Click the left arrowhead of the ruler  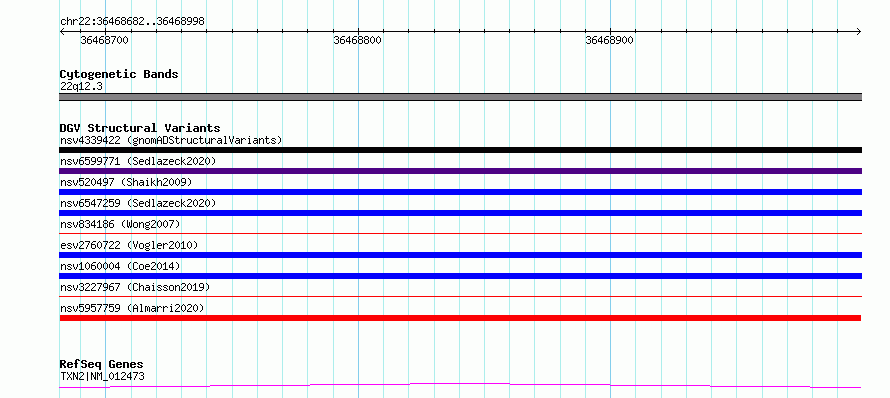(62, 32)
